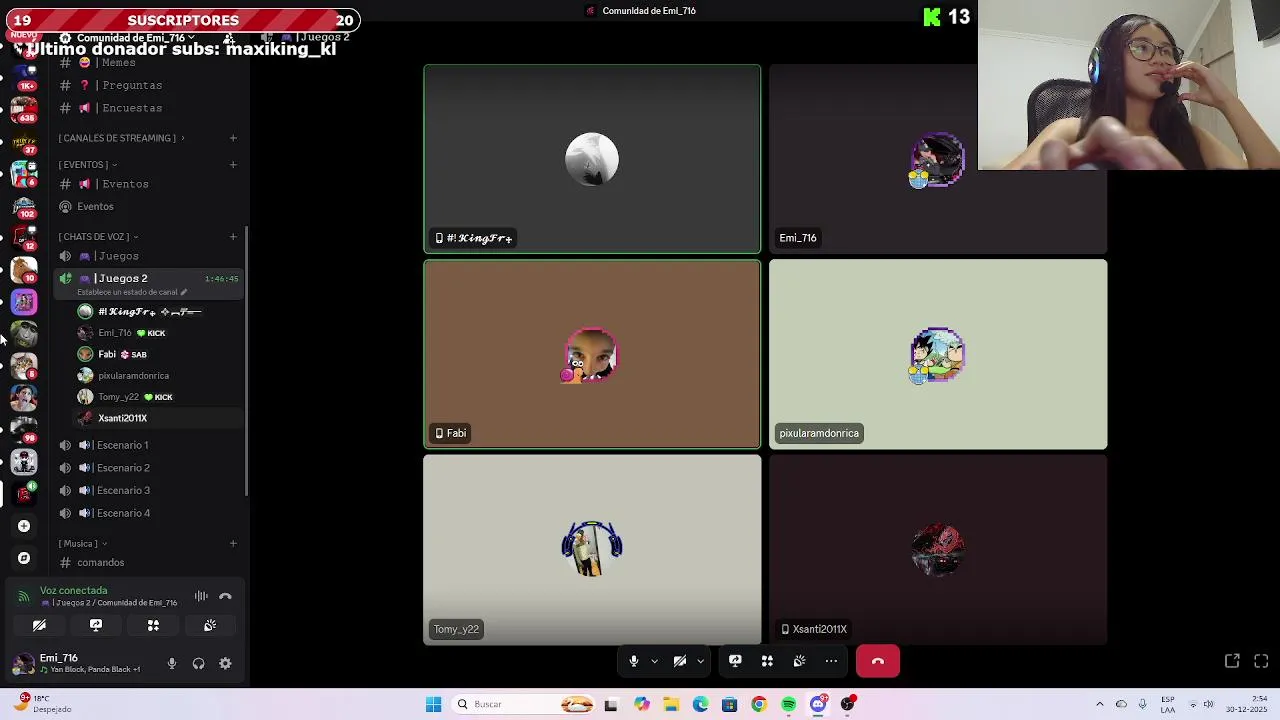Viewport: 1280px width, 720px height.
Task: Select Xsanti2011X in voice member list
Action: (x=158, y=418)
